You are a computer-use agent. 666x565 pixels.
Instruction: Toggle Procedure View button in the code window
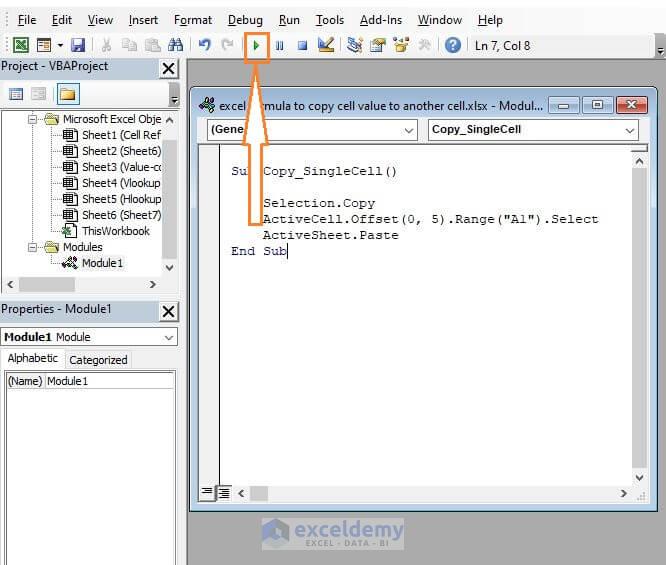click(207, 493)
